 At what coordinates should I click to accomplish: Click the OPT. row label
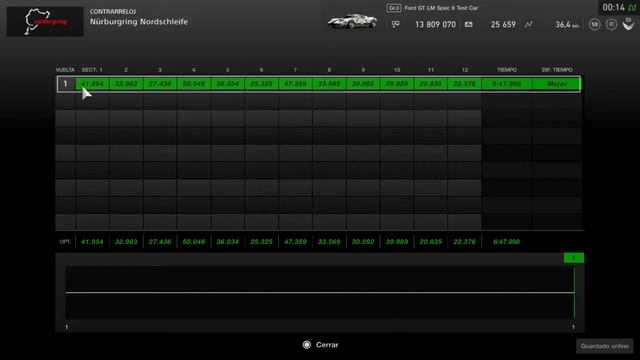65,242
